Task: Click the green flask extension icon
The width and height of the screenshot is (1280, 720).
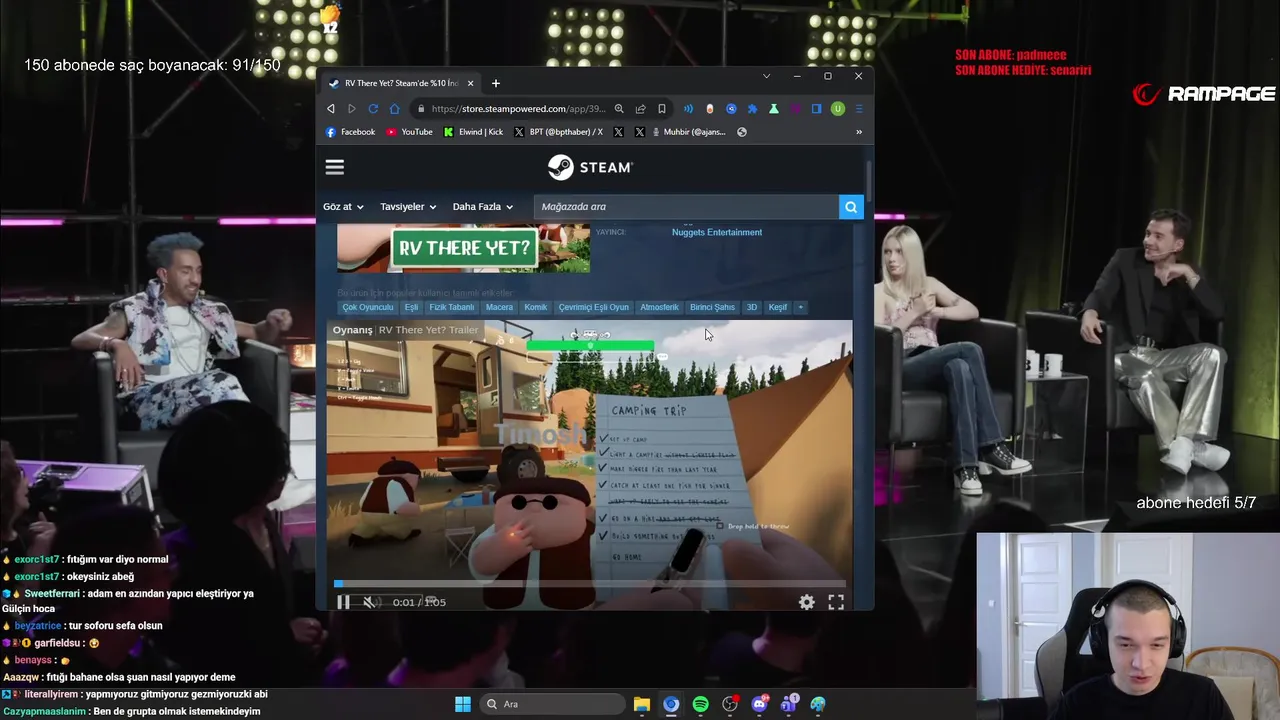Action: click(774, 109)
